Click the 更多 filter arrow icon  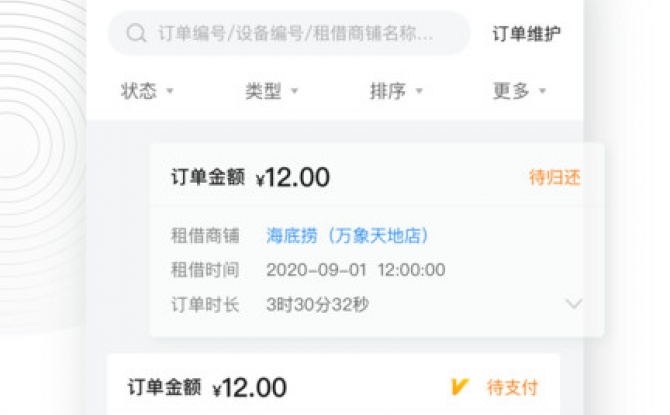(542, 91)
